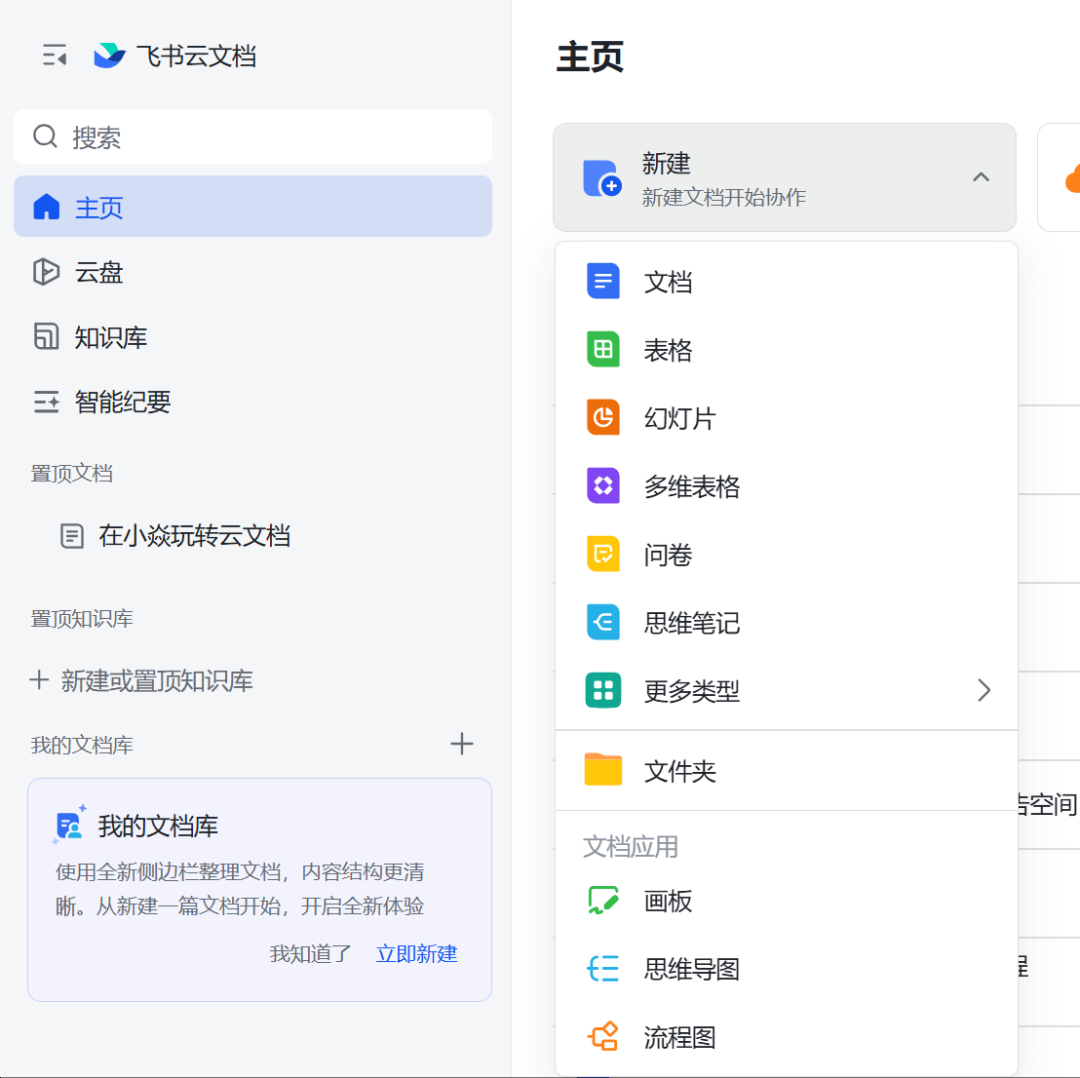Click the Whiteboard (画板) icon
Screen dimensions: 1080x1078
click(603, 901)
